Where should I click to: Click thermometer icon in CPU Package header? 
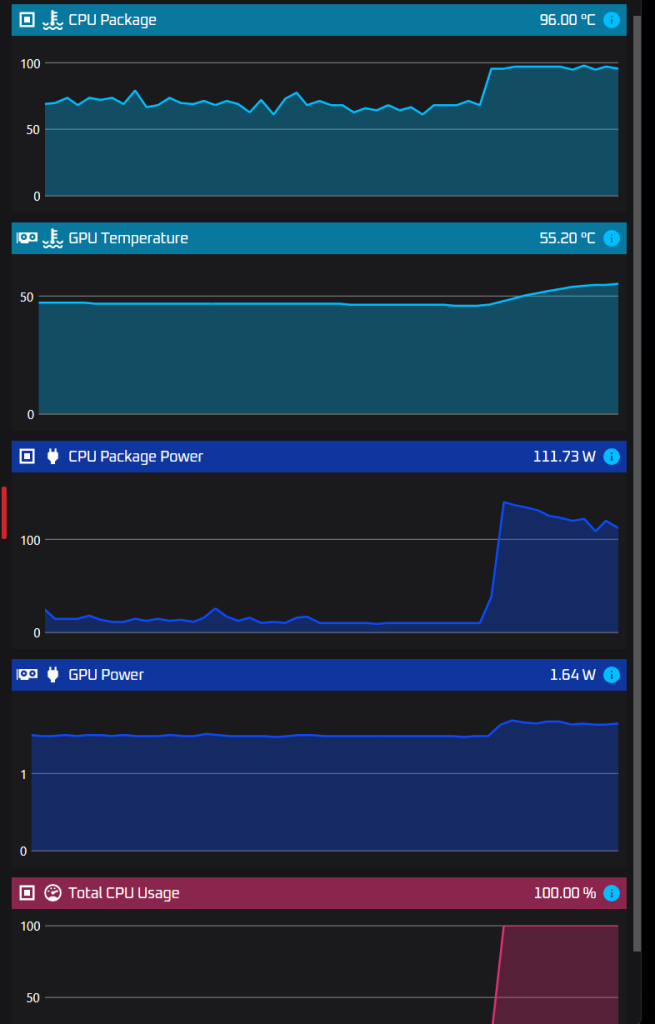click(x=52, y=20)
